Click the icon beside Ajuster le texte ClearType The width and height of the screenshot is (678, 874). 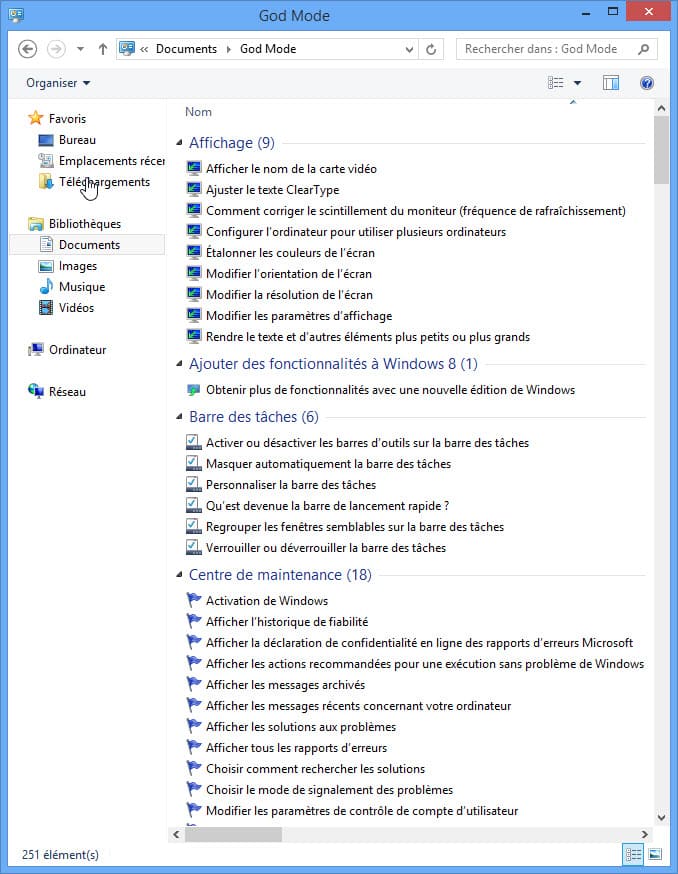point(193,189)
